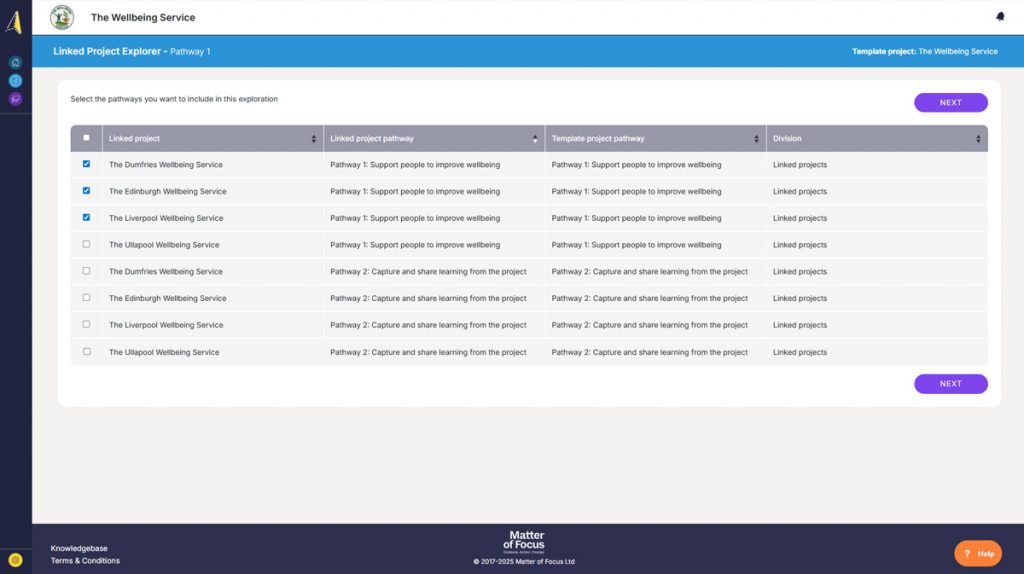The width and height of the screenshot is (1024, 574).
Task: Toggle the select-all checkbox in table header
Action: [86, 138]
